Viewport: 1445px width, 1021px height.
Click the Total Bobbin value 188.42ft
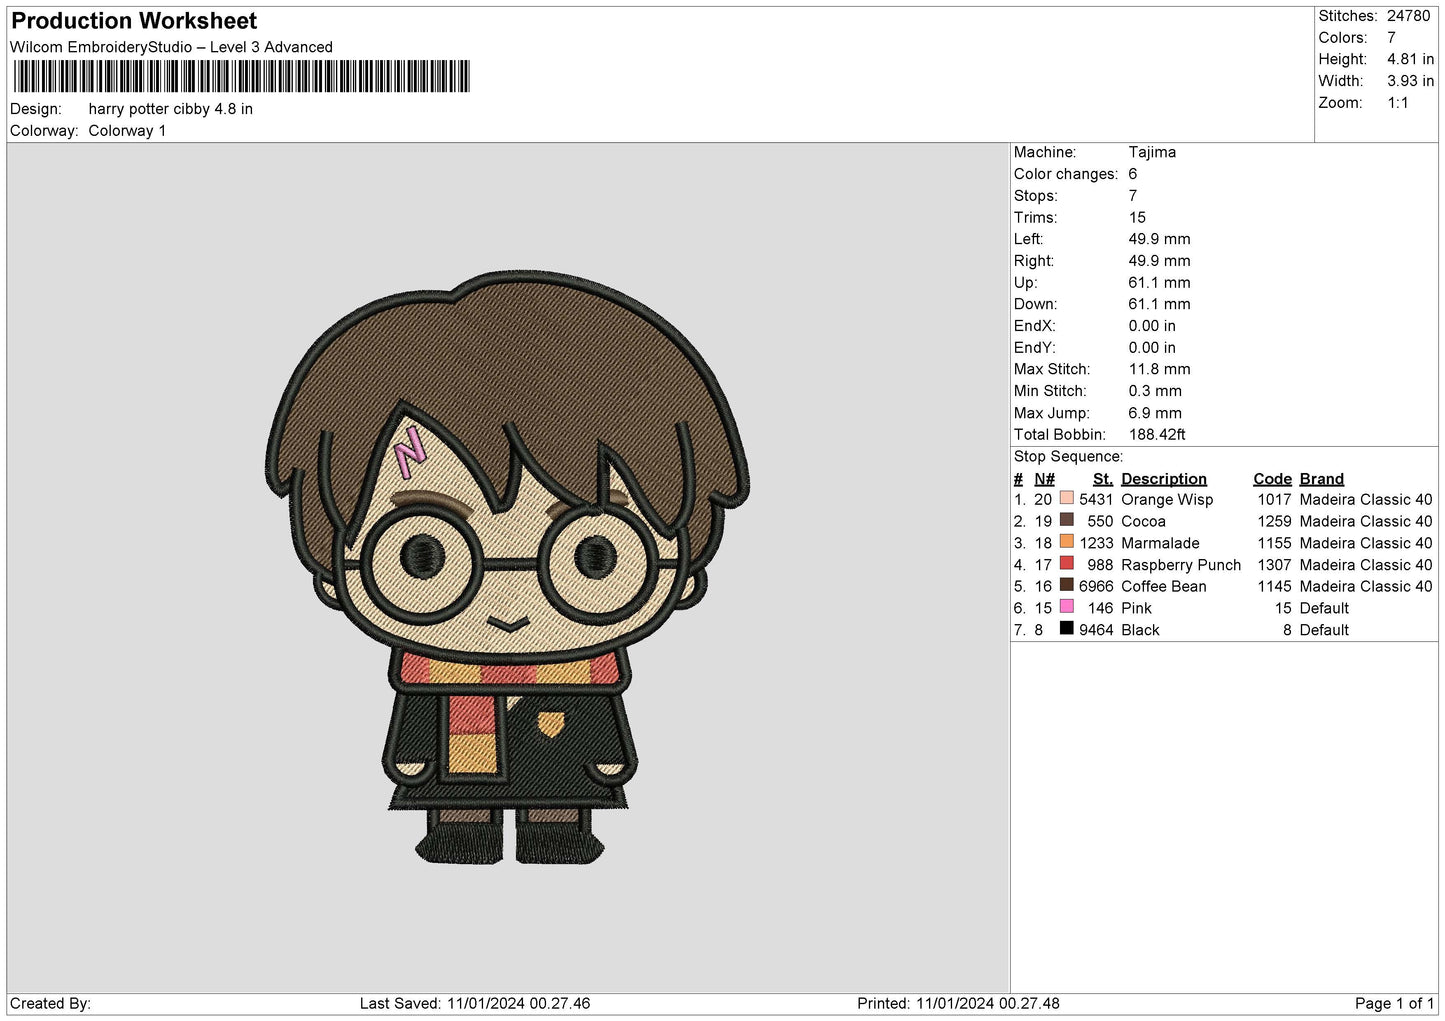(x=1157, y=434)
